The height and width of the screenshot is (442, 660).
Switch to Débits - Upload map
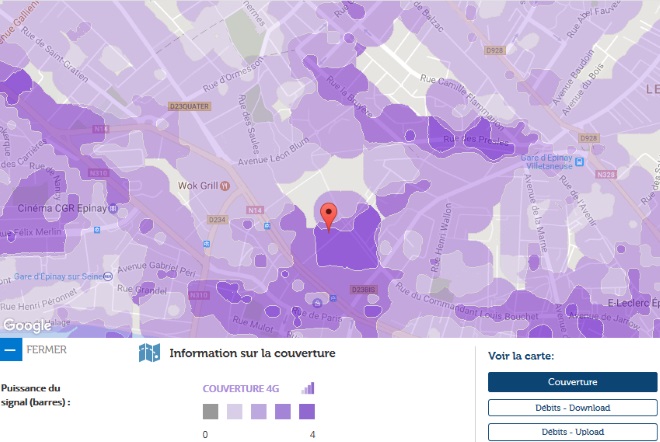tap(572, 432)
